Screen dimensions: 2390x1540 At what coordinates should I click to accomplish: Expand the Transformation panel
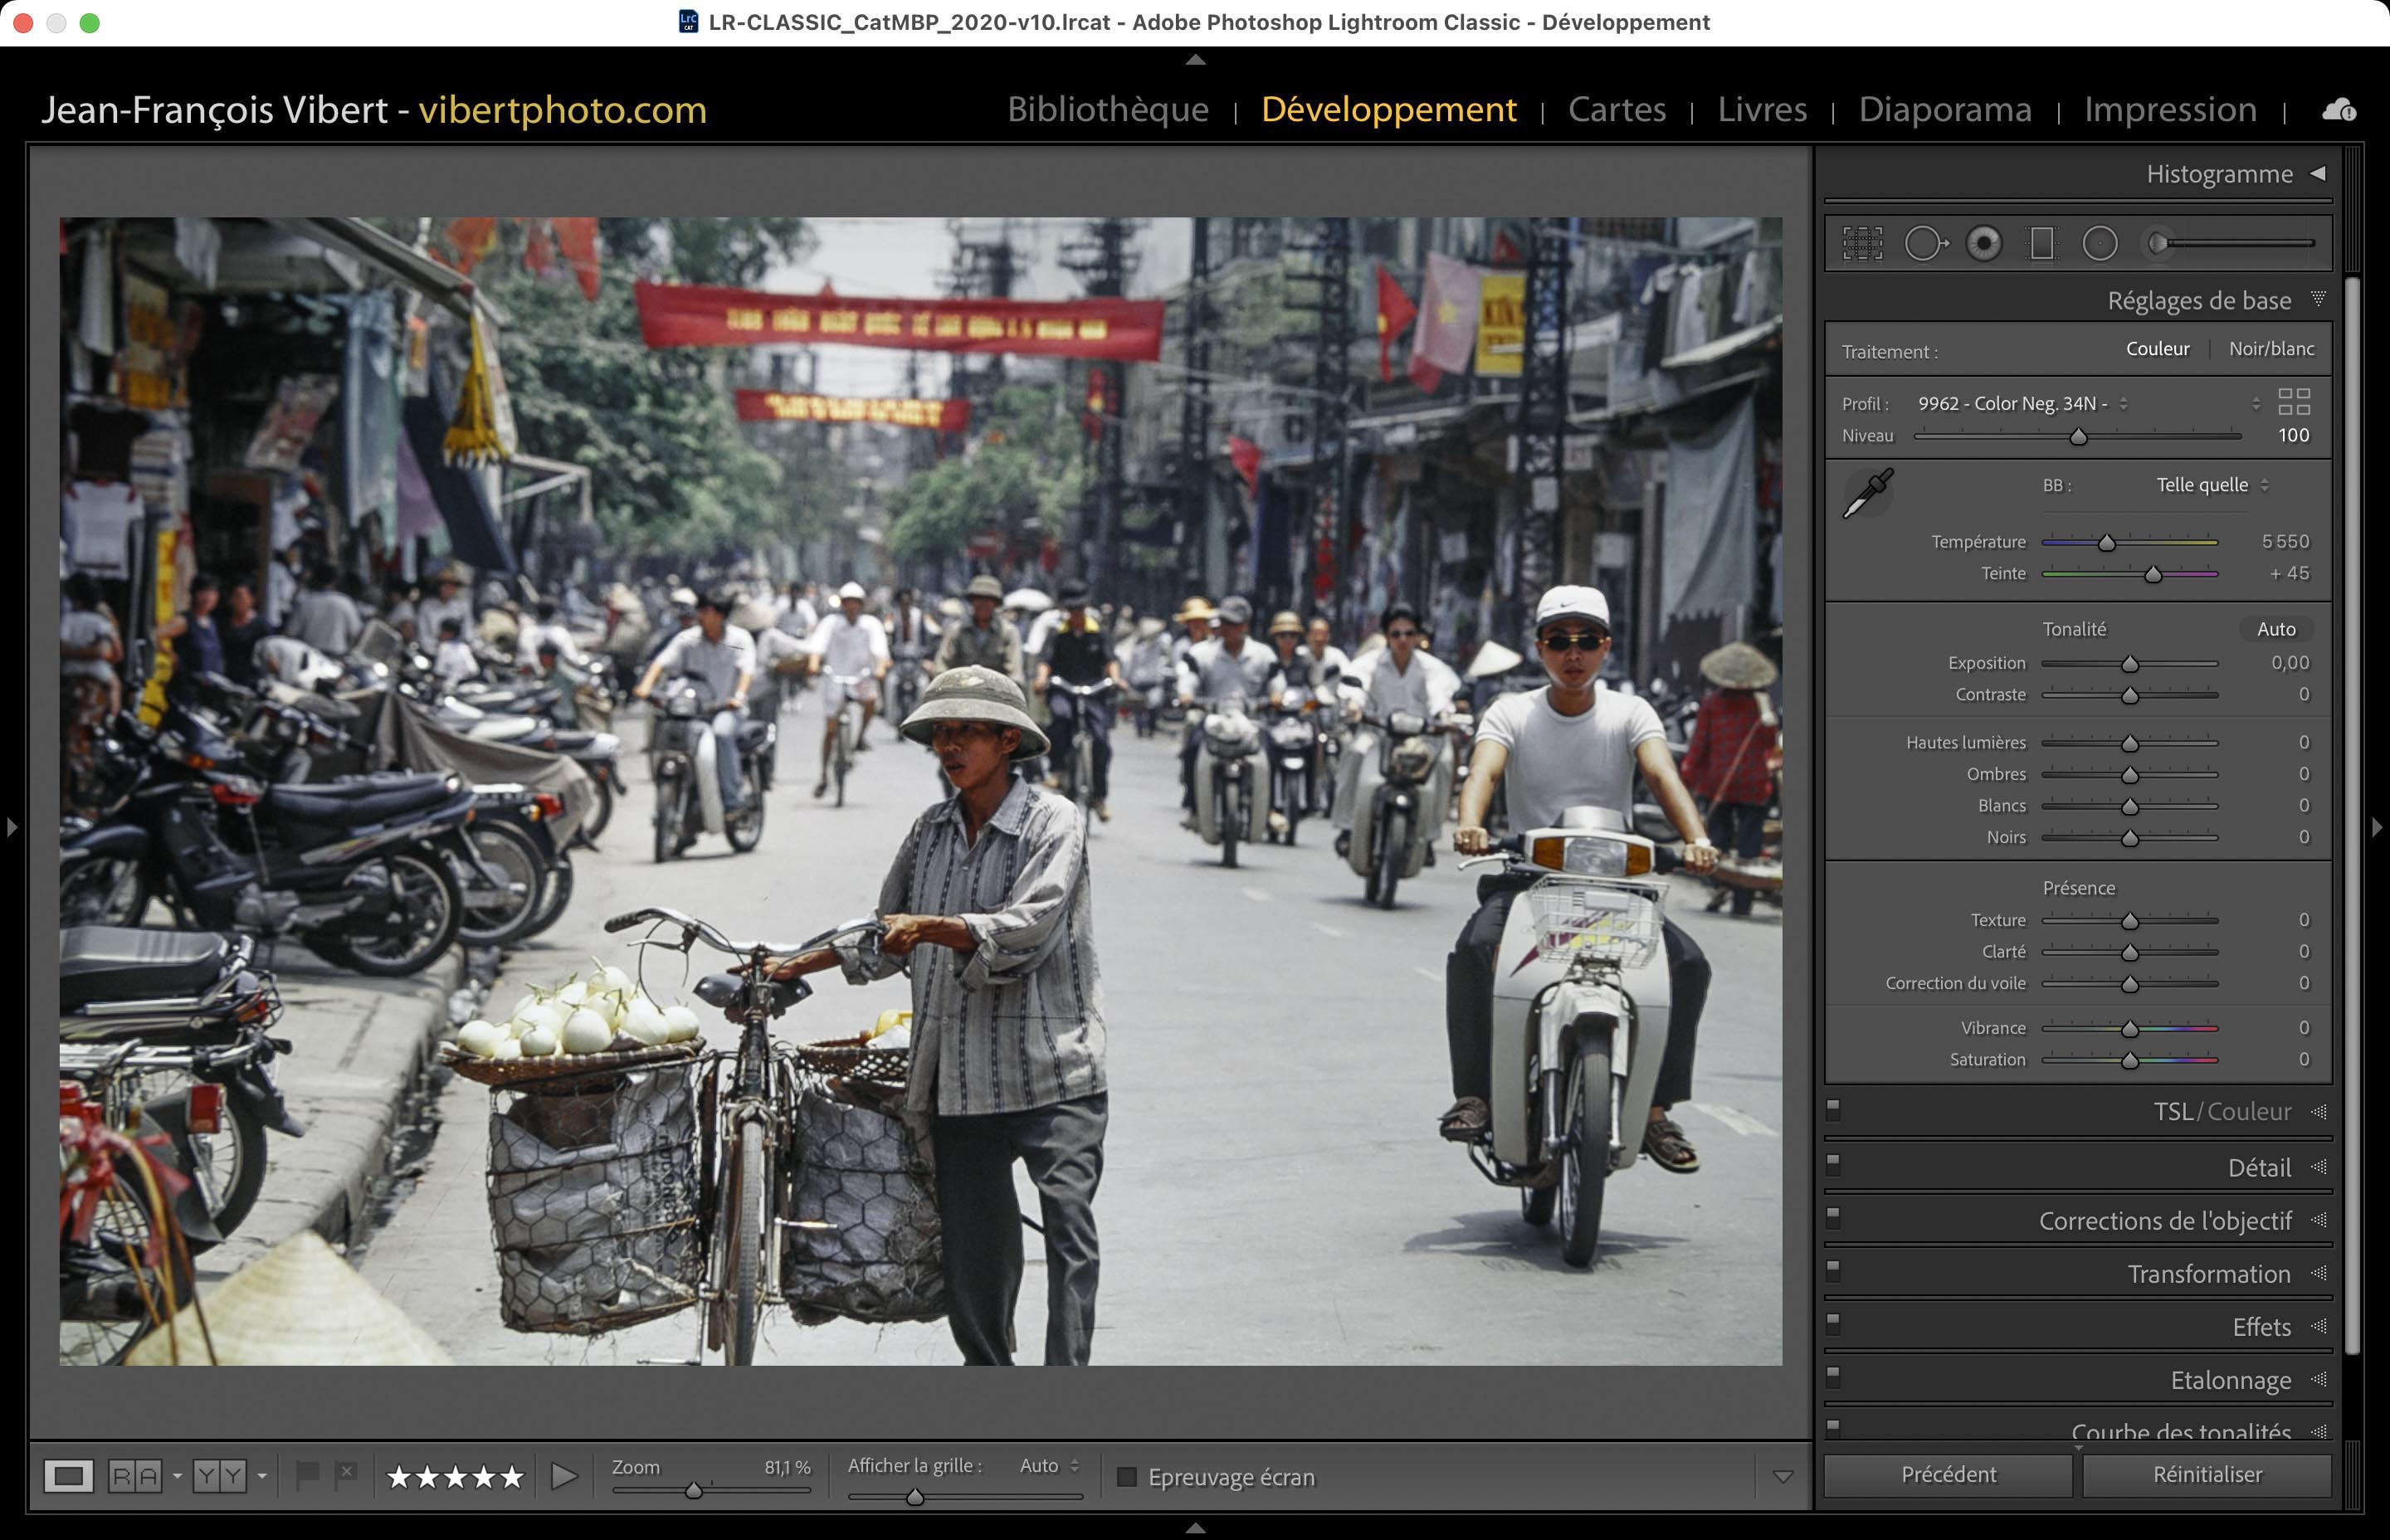click(x=2208, y=1274)
